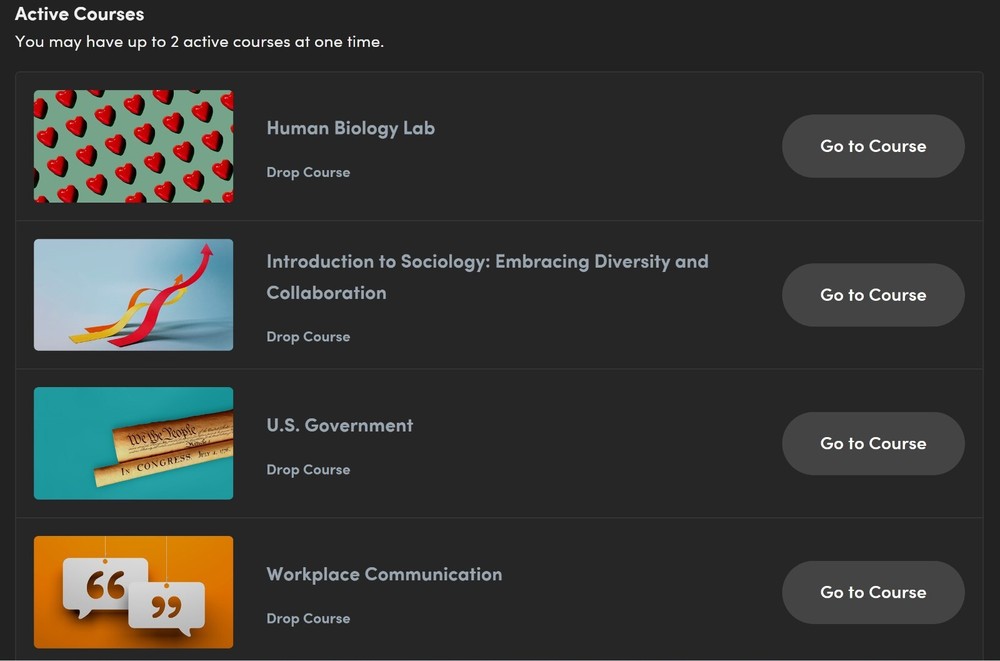1000x661 pixels.
Task: Click the Active Courses heading
Action: (x=79, y=14)
